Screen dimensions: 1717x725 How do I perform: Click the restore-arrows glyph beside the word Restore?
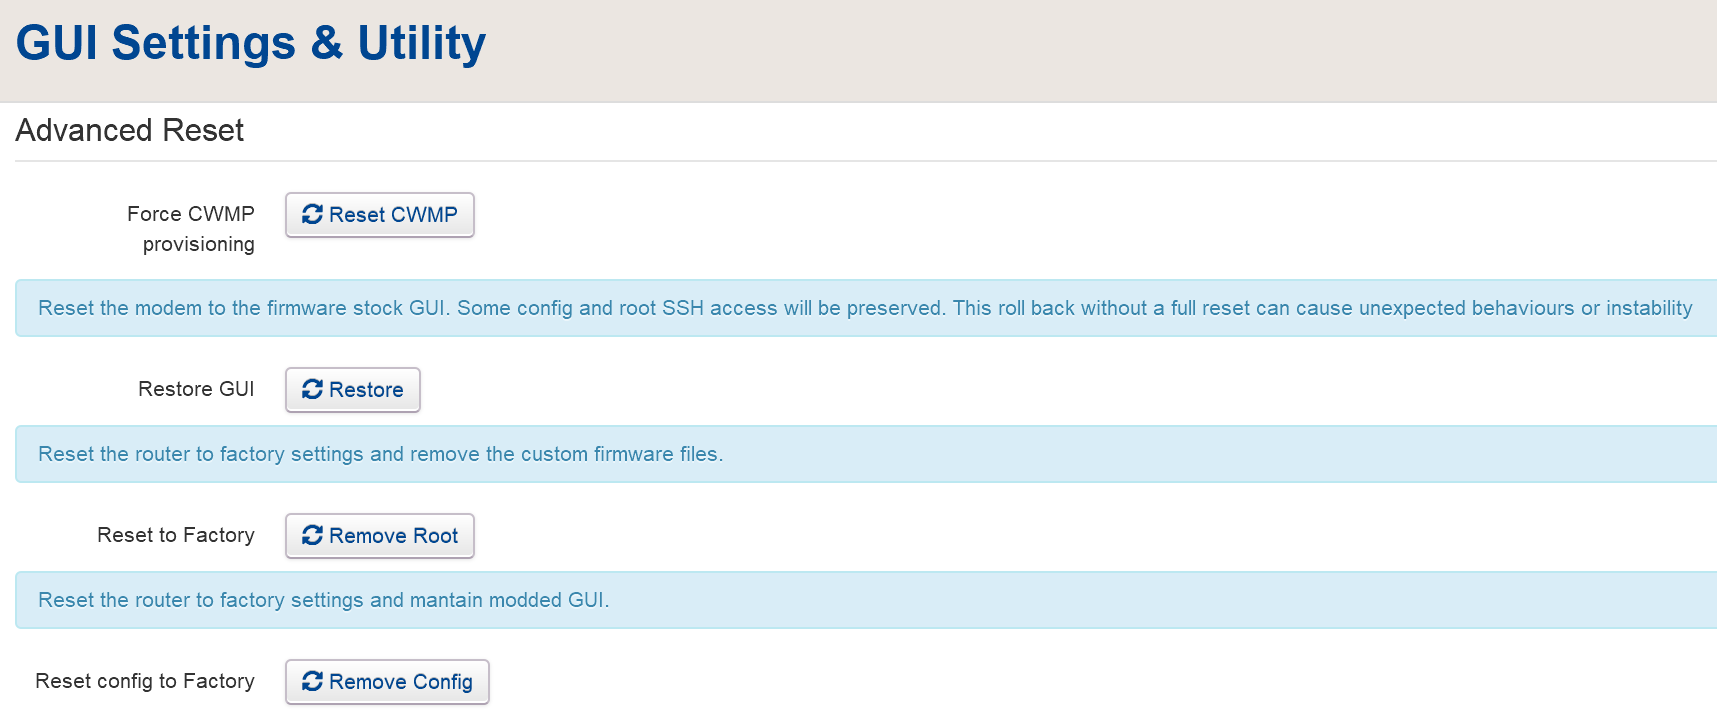(x=311, y=390)
